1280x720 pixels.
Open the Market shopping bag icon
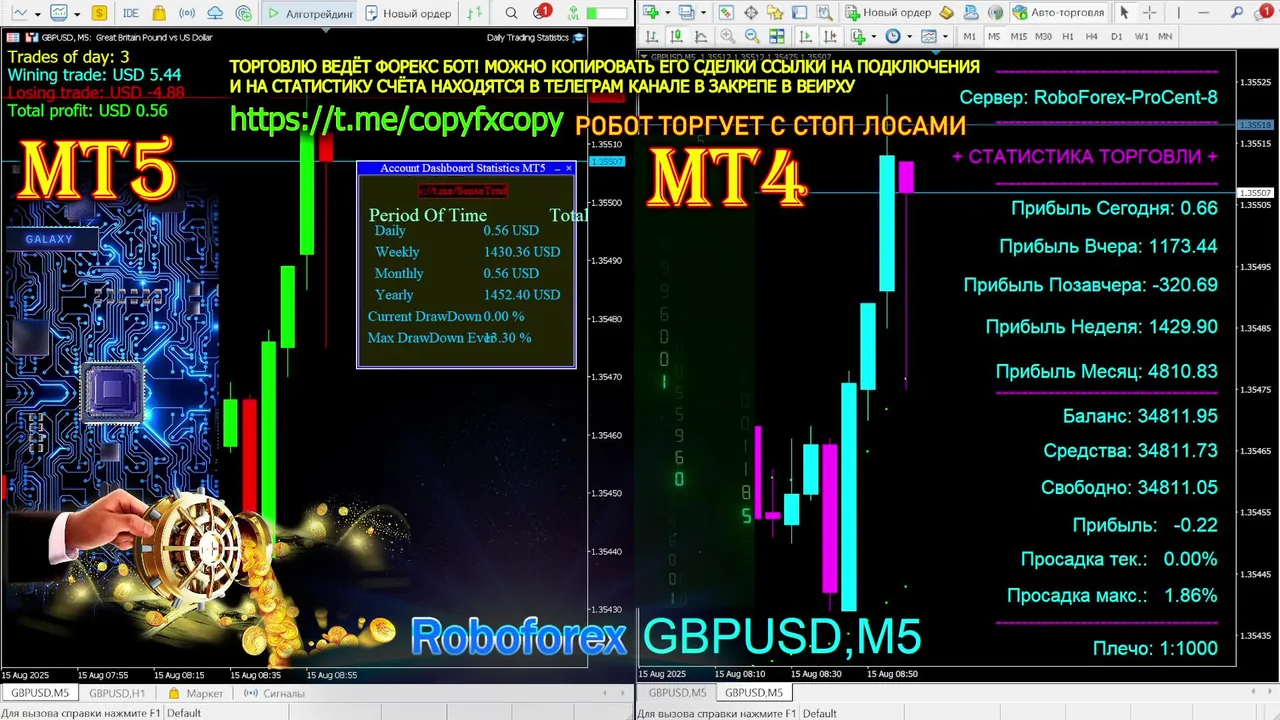coord(159,13)
